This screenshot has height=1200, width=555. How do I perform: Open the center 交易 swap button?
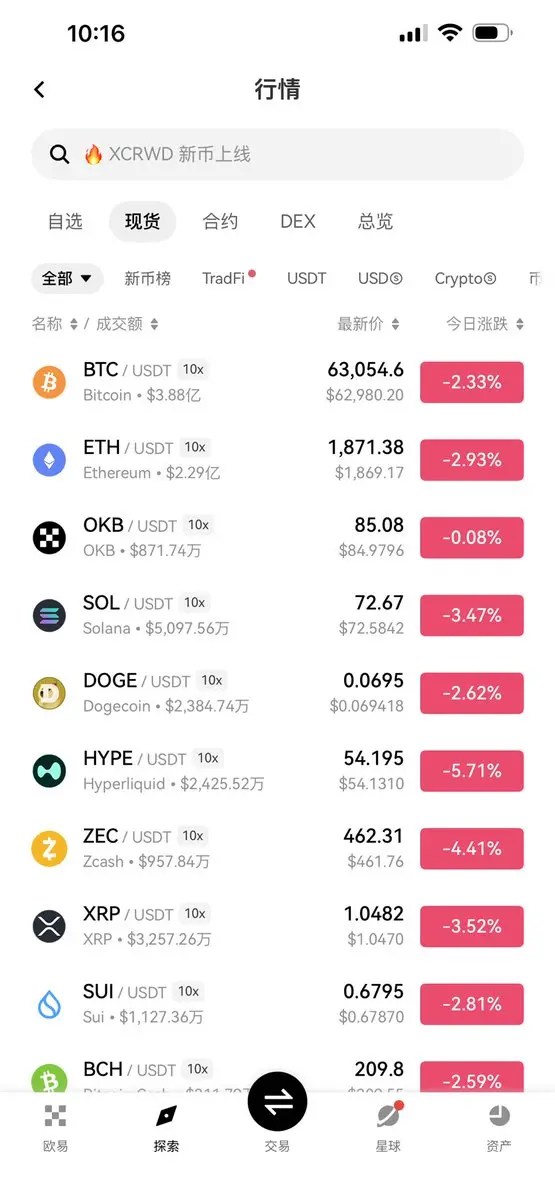[277, 1101]
